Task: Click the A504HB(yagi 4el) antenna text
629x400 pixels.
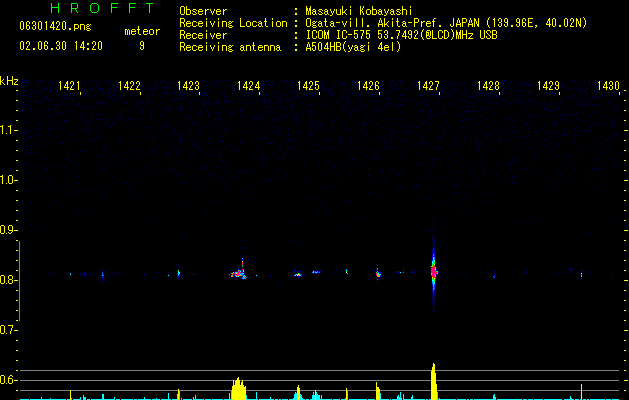Action: (353, 47)
